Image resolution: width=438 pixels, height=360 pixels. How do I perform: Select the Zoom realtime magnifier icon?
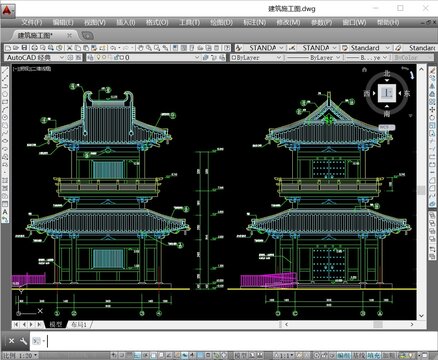coord(149,48)
